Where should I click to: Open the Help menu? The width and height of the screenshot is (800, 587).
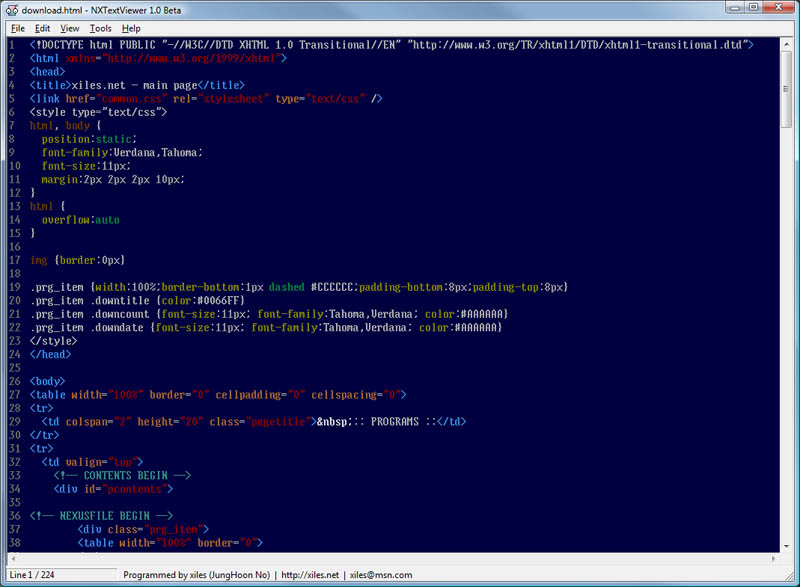131,29
